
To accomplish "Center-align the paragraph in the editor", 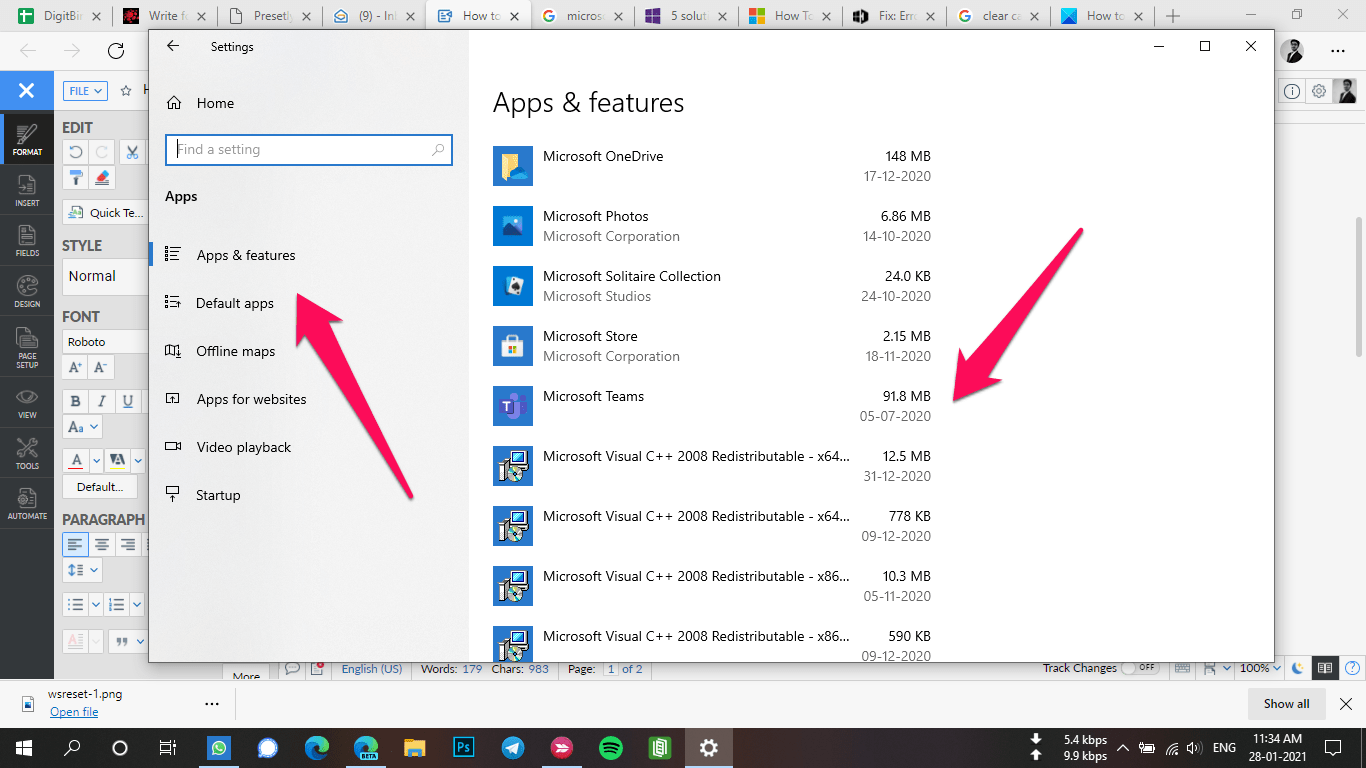I will 101,544.
